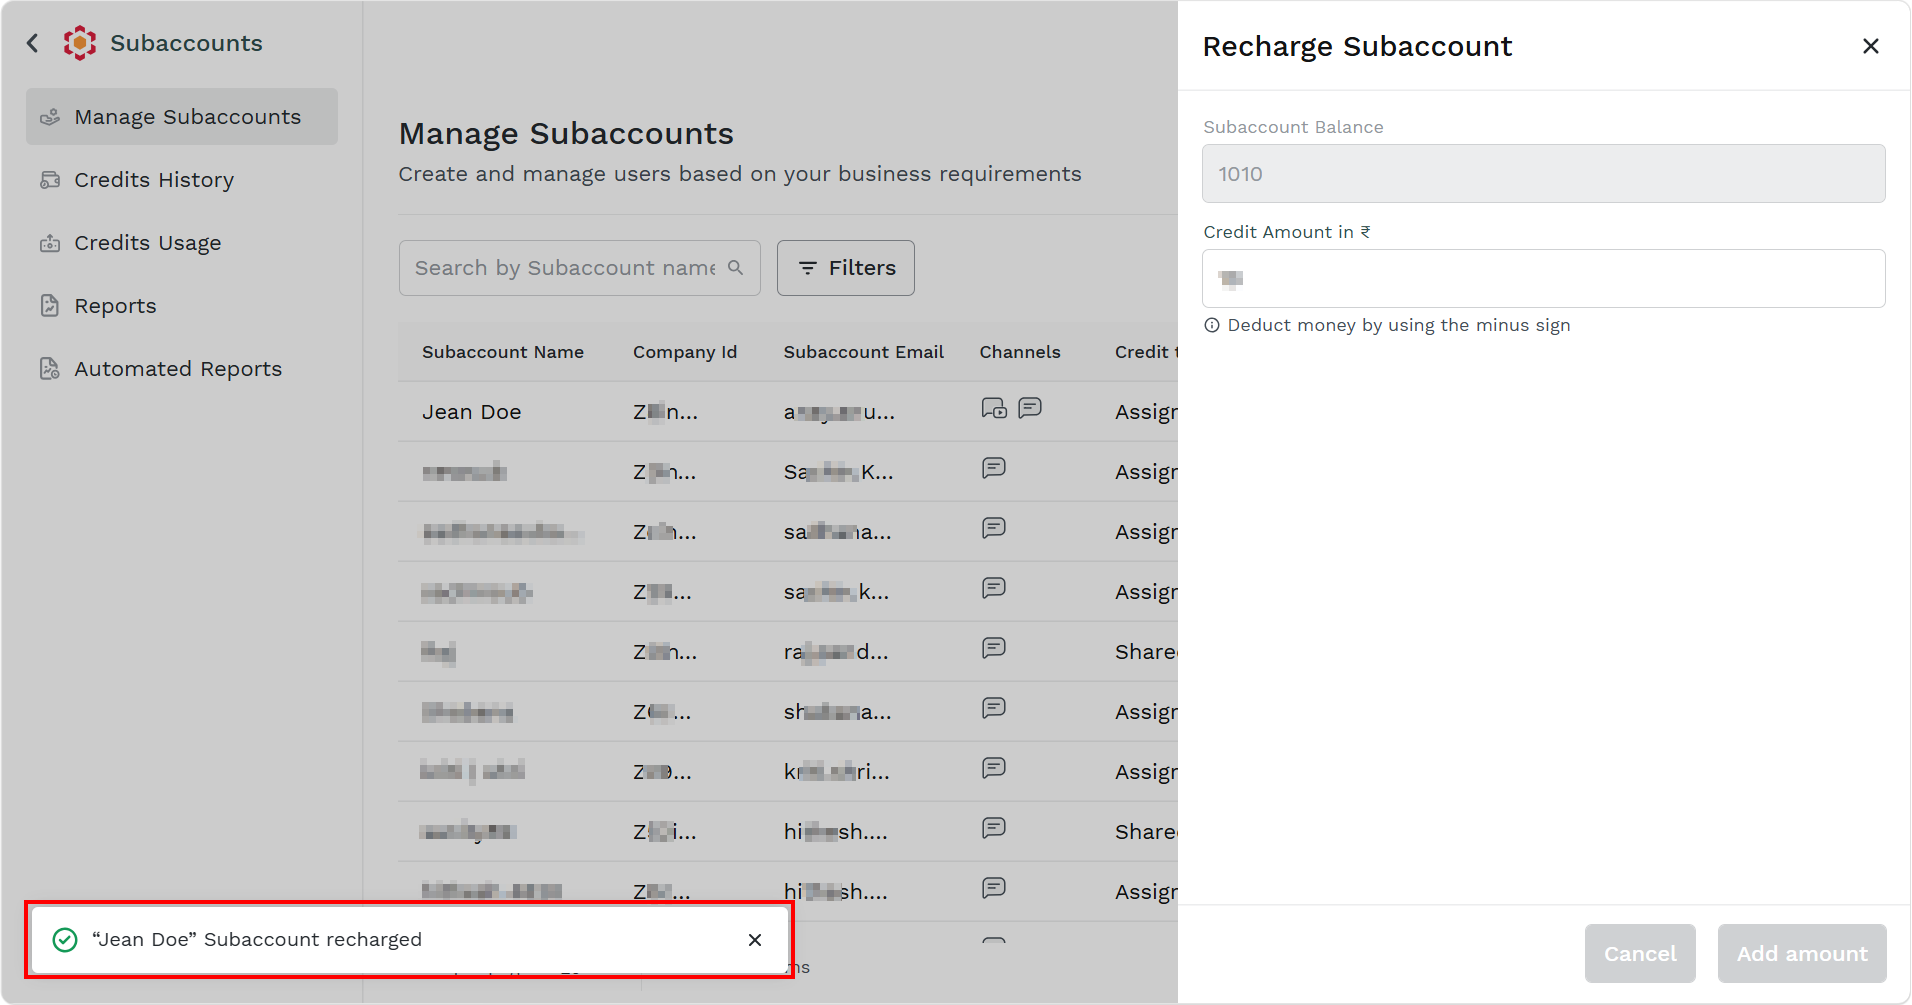The width and height of the screenshot is (1912, 1005).
Task: Click the Subaccounts hexagon logo
Action: click(80, 43)
